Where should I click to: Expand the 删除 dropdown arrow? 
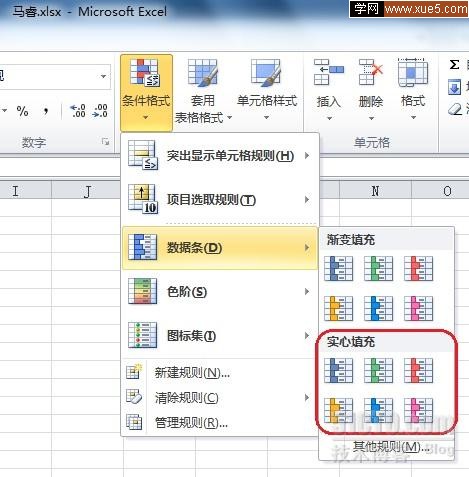click(371, 118)
